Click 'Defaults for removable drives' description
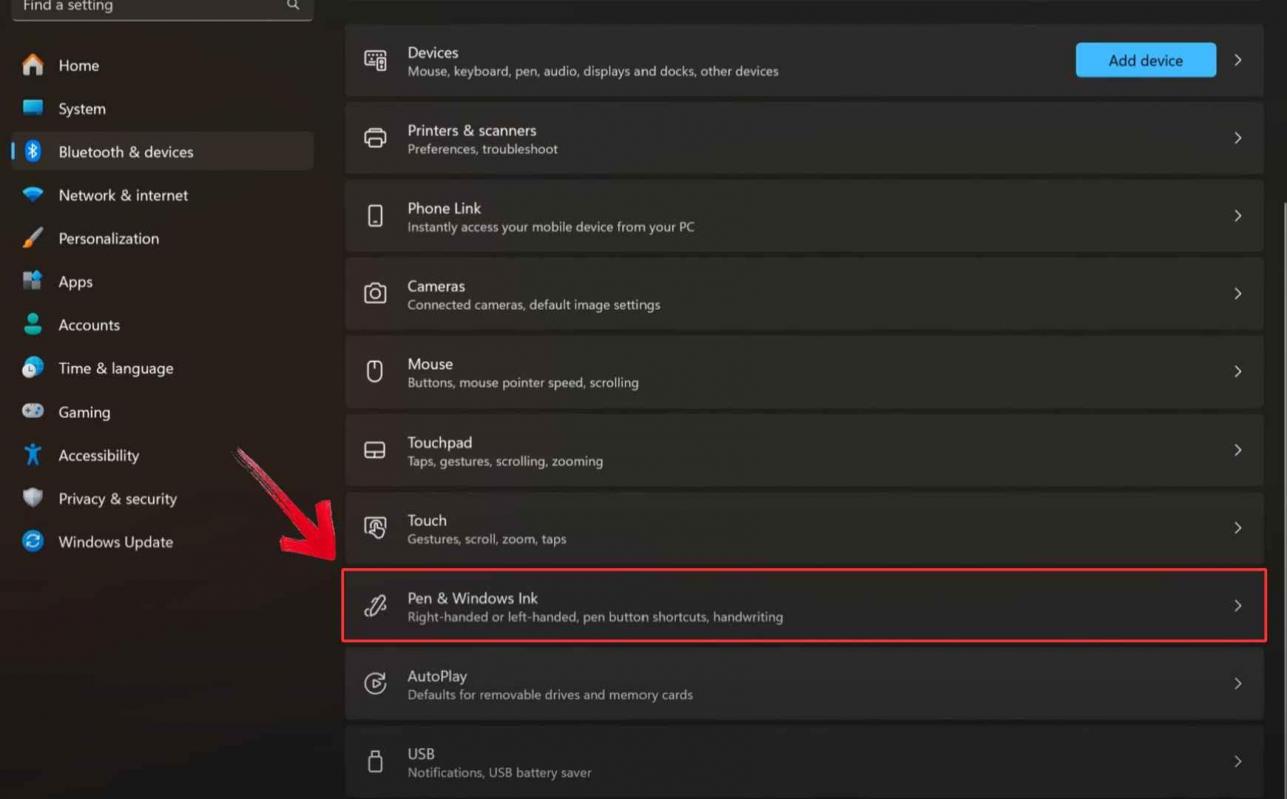Viewport: 1287px width, 799px height. pyautogui.click(x=550, y=695)
